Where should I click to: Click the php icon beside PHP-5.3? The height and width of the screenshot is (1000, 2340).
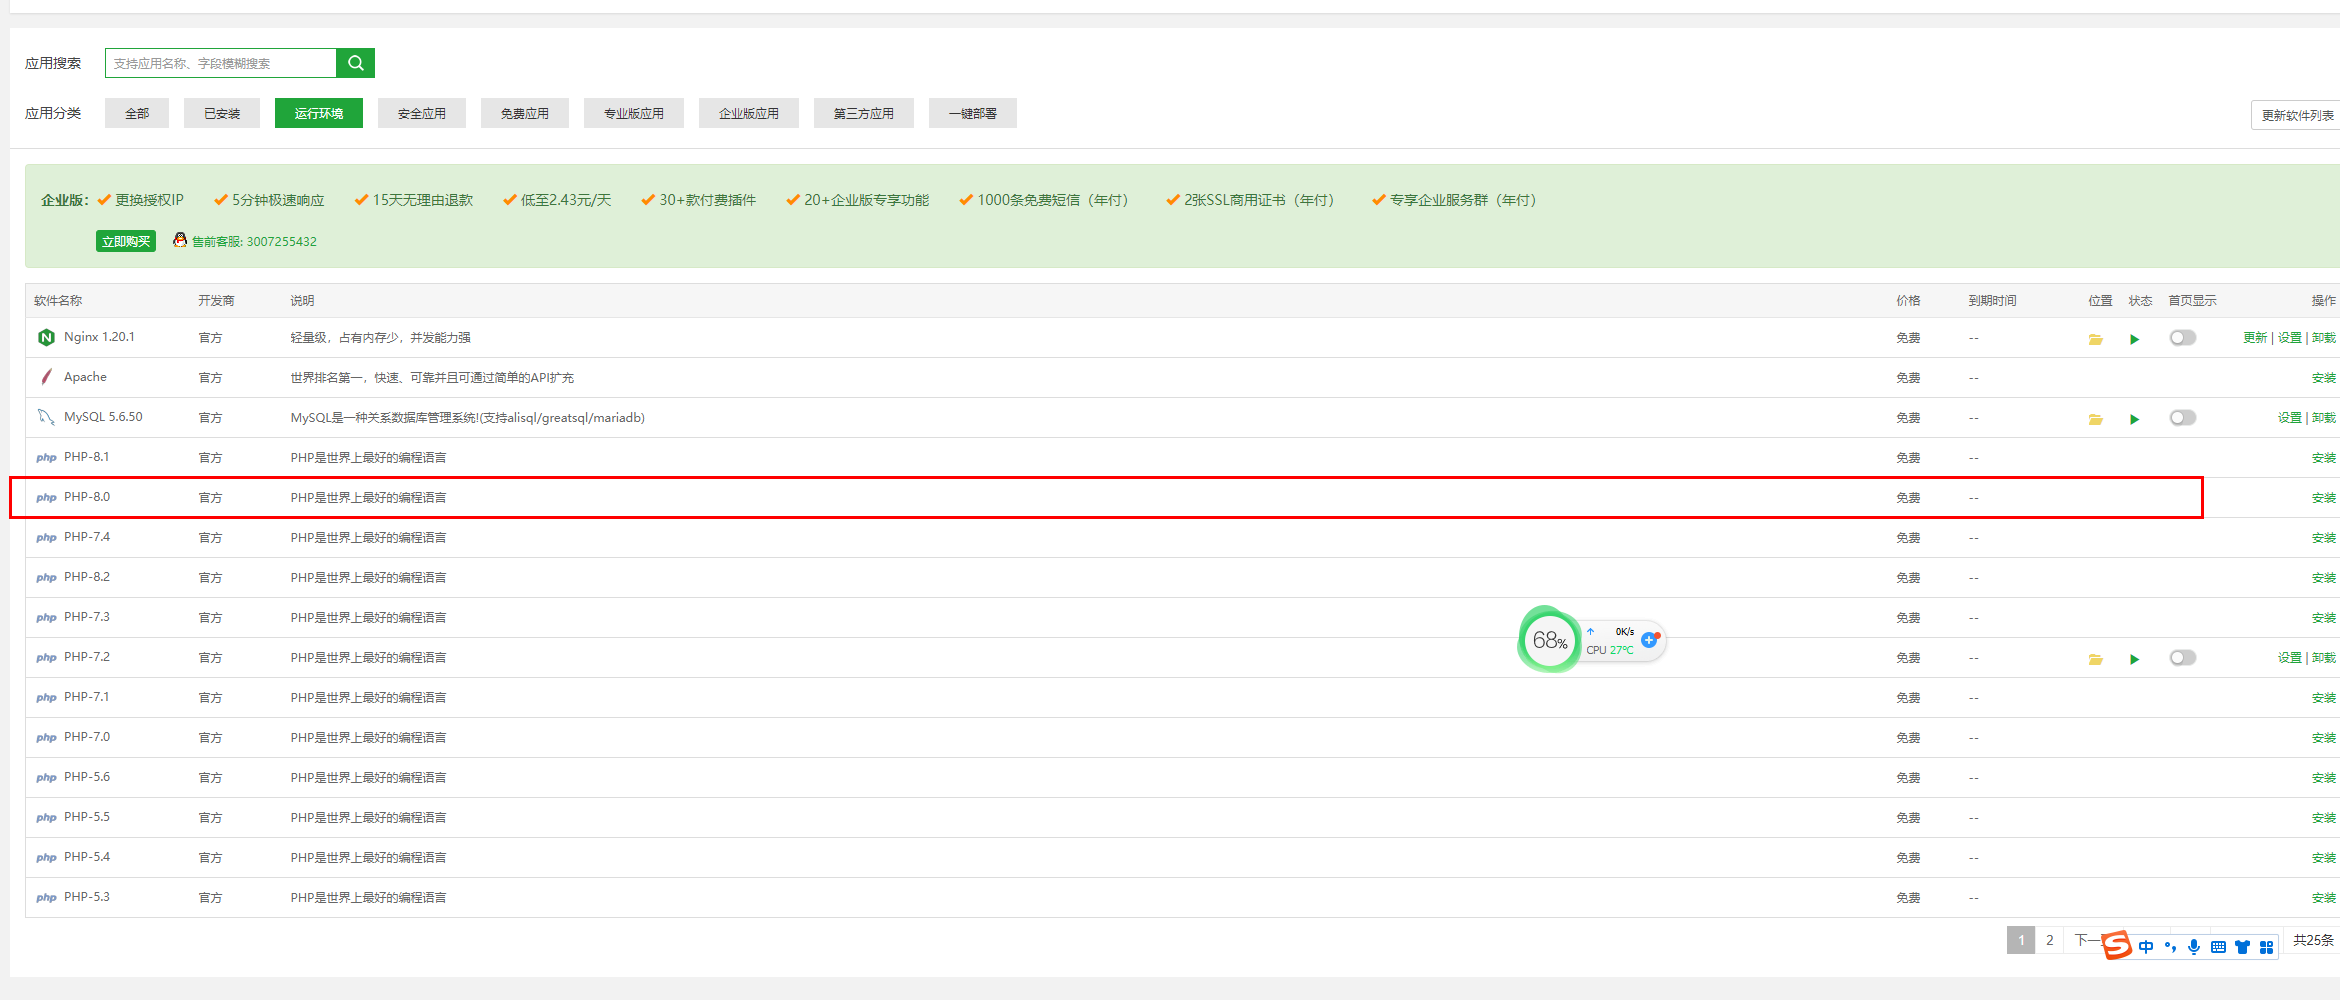pos(46,898)
